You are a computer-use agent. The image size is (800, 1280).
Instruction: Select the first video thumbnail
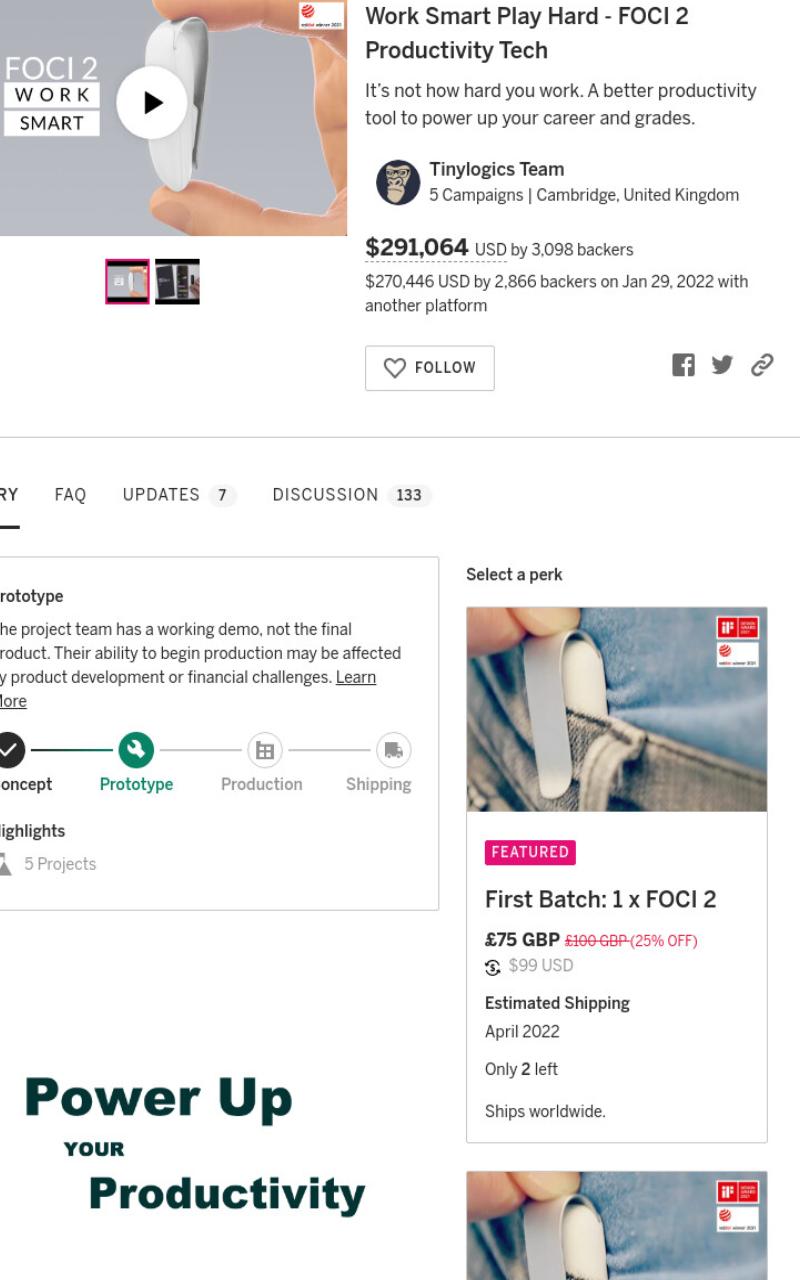point(127,282)
